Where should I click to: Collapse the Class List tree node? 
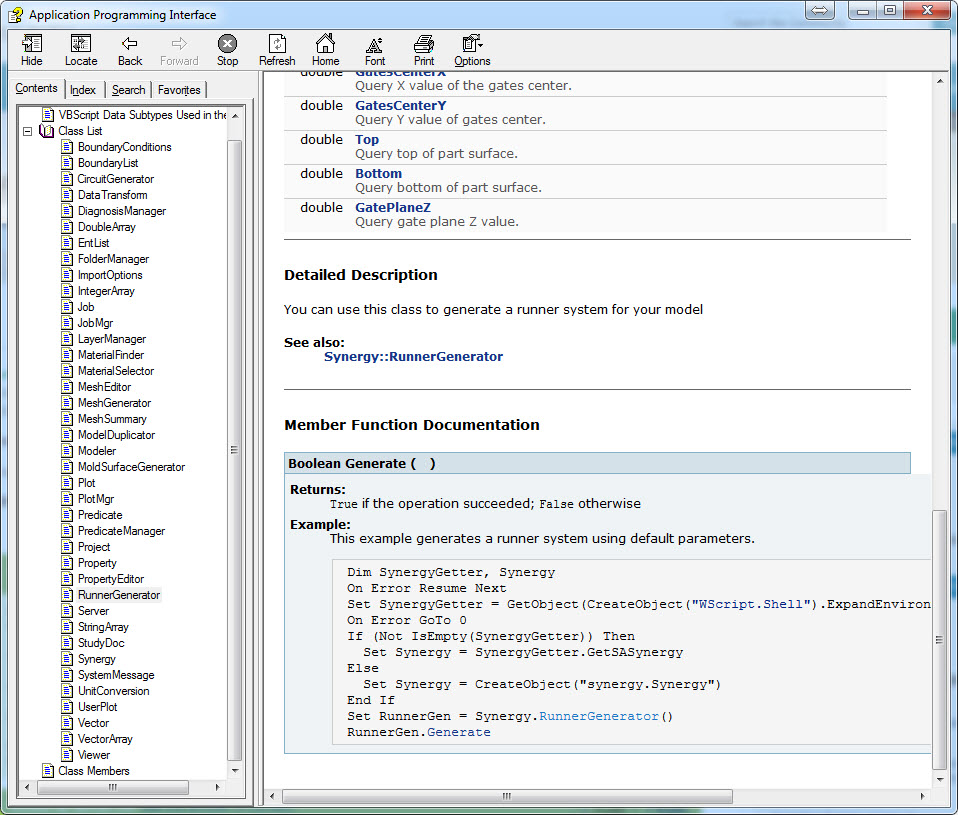point(27,130)
